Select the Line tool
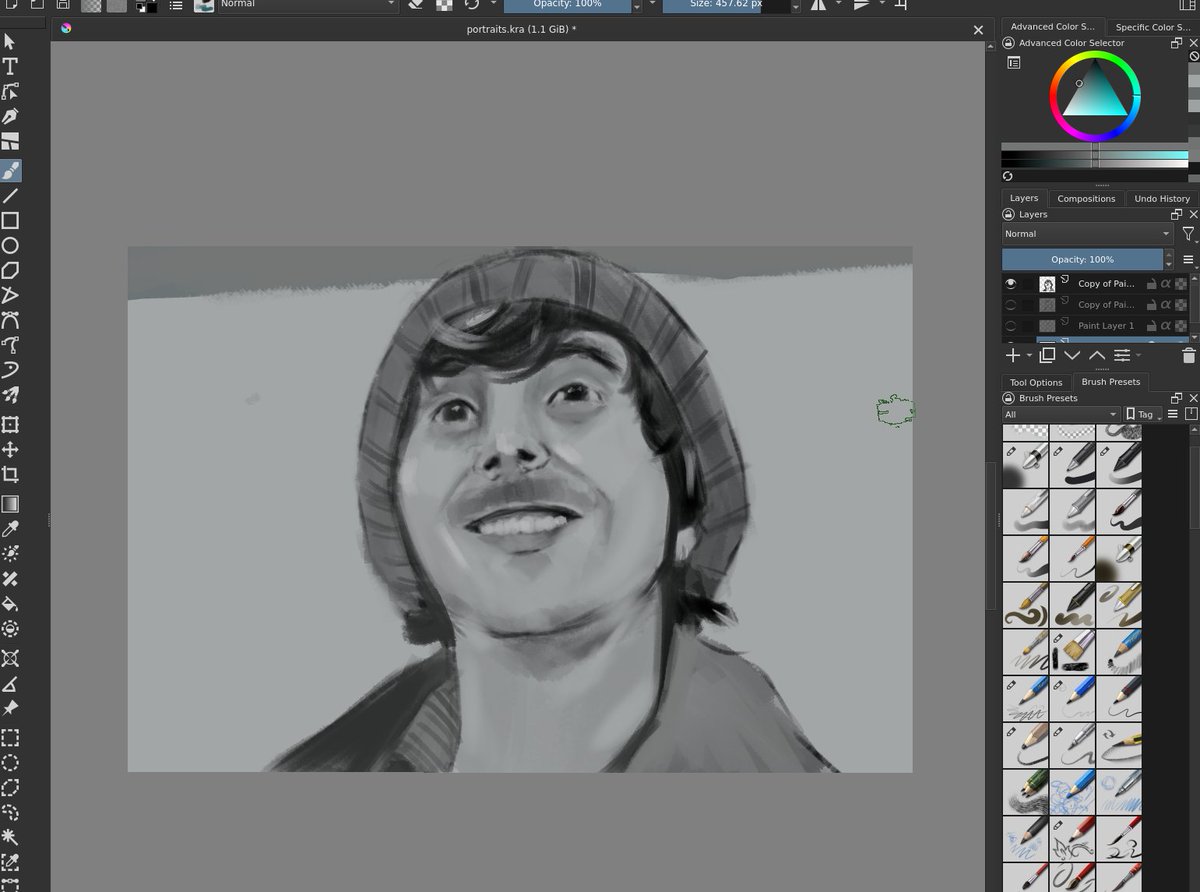The height and width of the screenshot is (892, 1200). tap(10, 196)
